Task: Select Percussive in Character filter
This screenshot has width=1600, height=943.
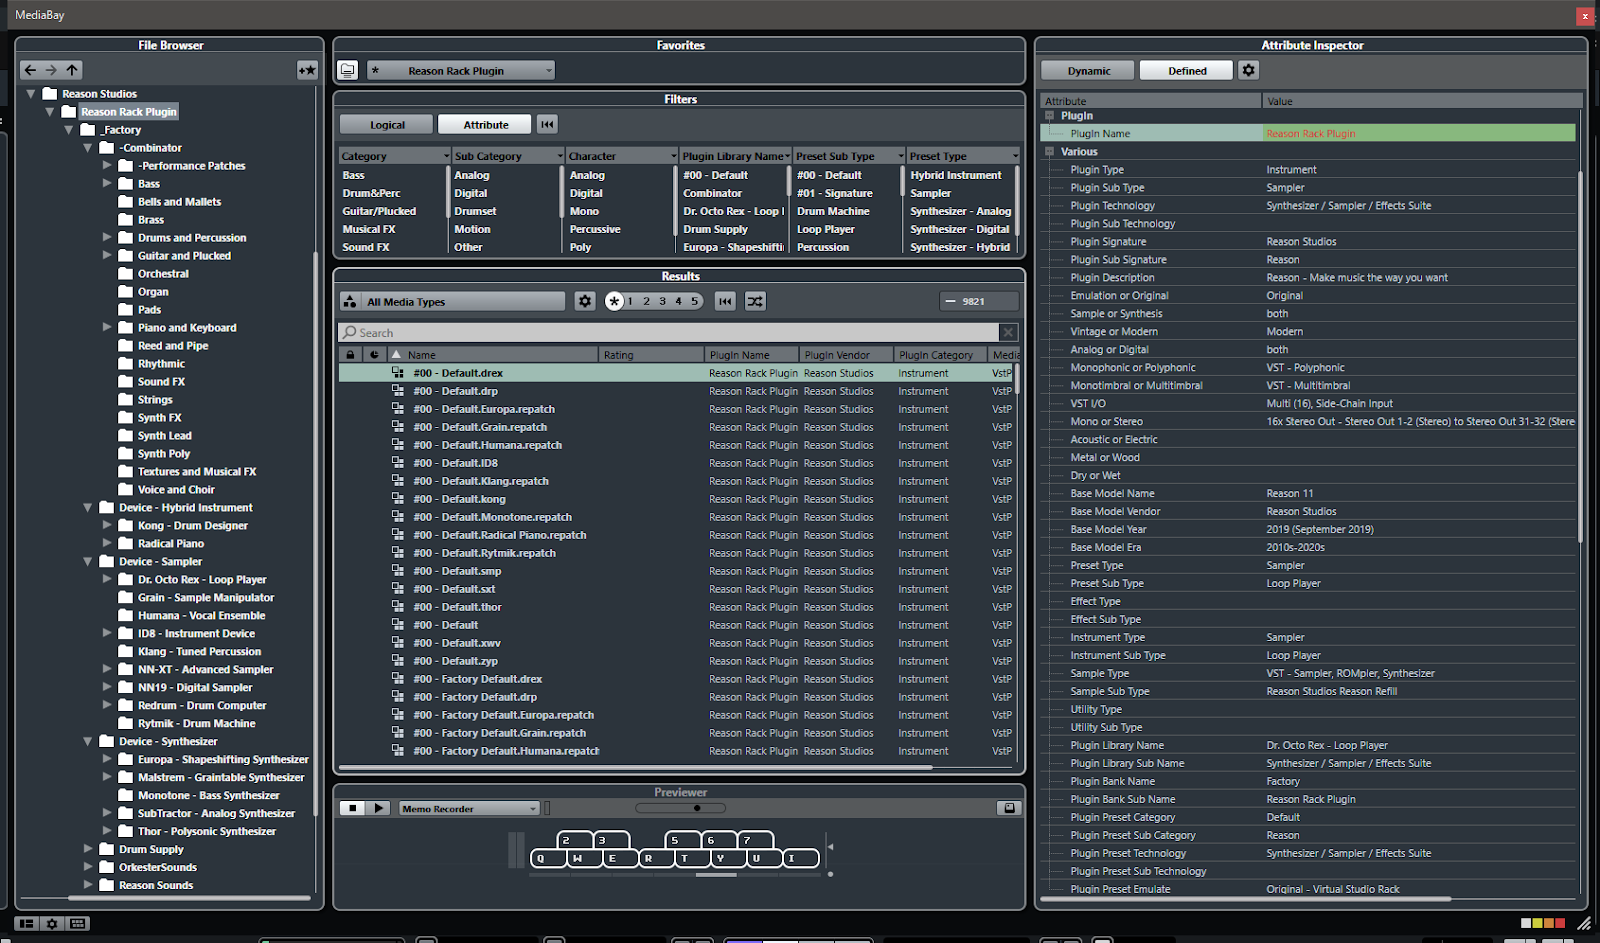Action: [x=595, y=229]
